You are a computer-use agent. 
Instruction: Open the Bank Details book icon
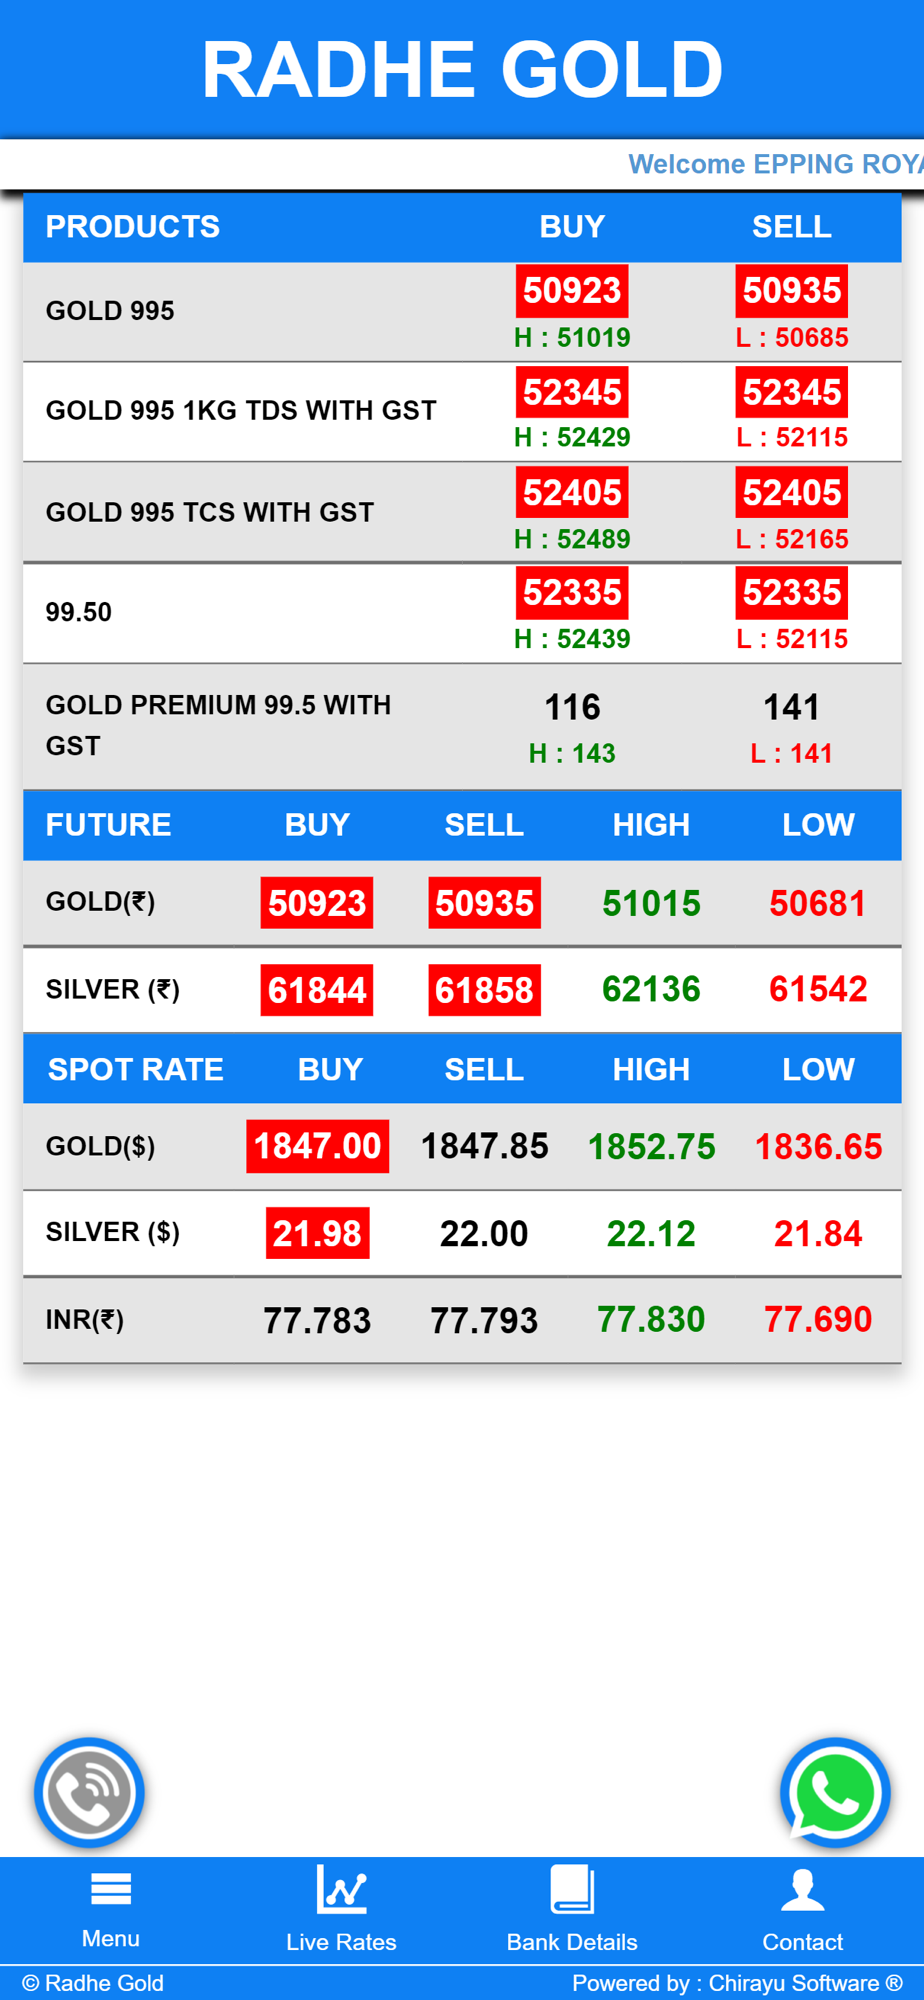(572, 1889)
